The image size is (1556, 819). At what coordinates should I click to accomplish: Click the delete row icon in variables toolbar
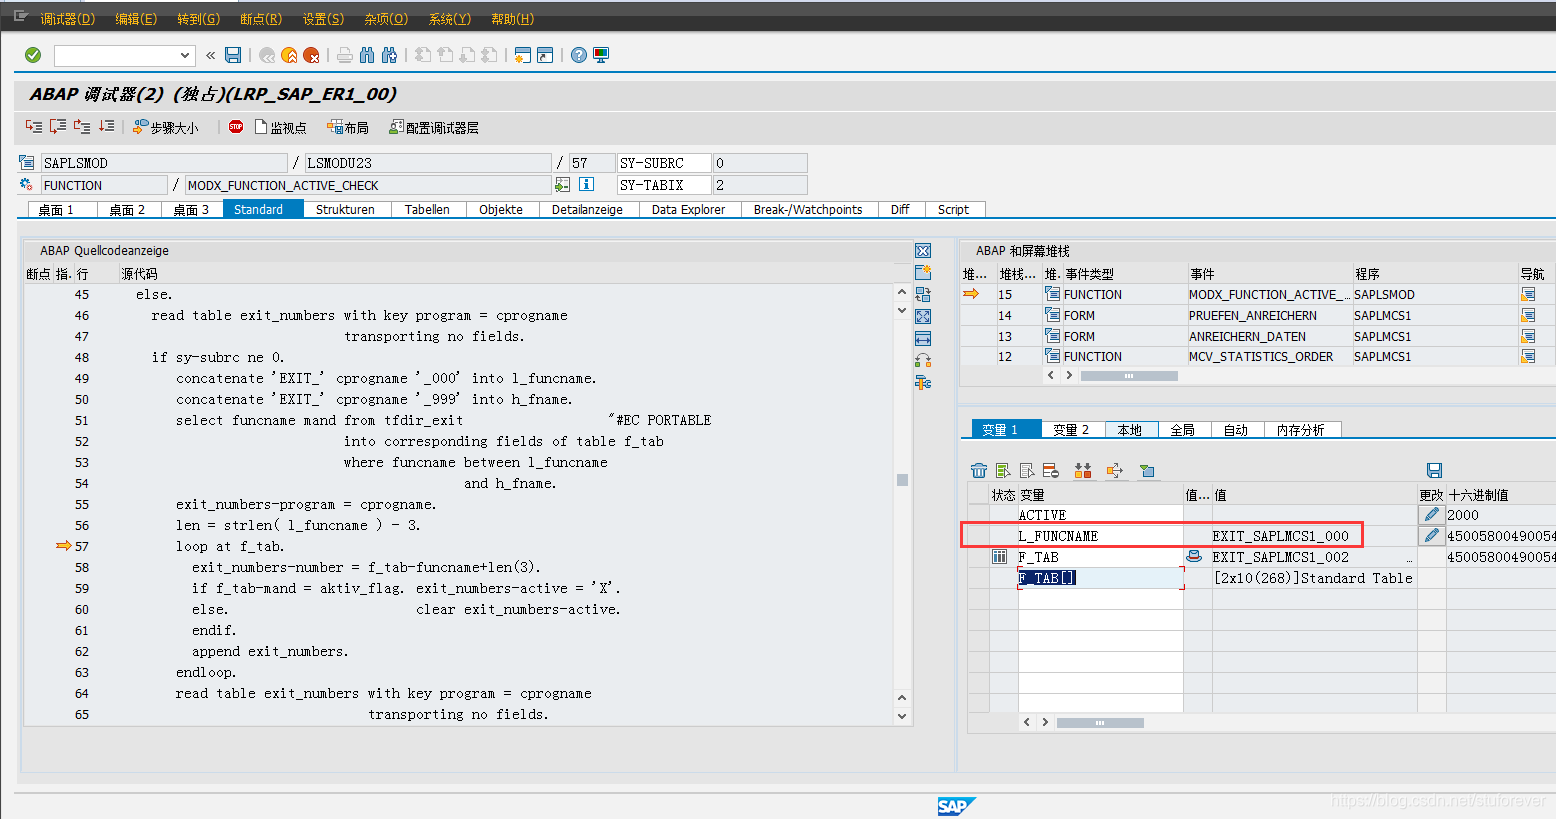click(x=1051, y=470)
